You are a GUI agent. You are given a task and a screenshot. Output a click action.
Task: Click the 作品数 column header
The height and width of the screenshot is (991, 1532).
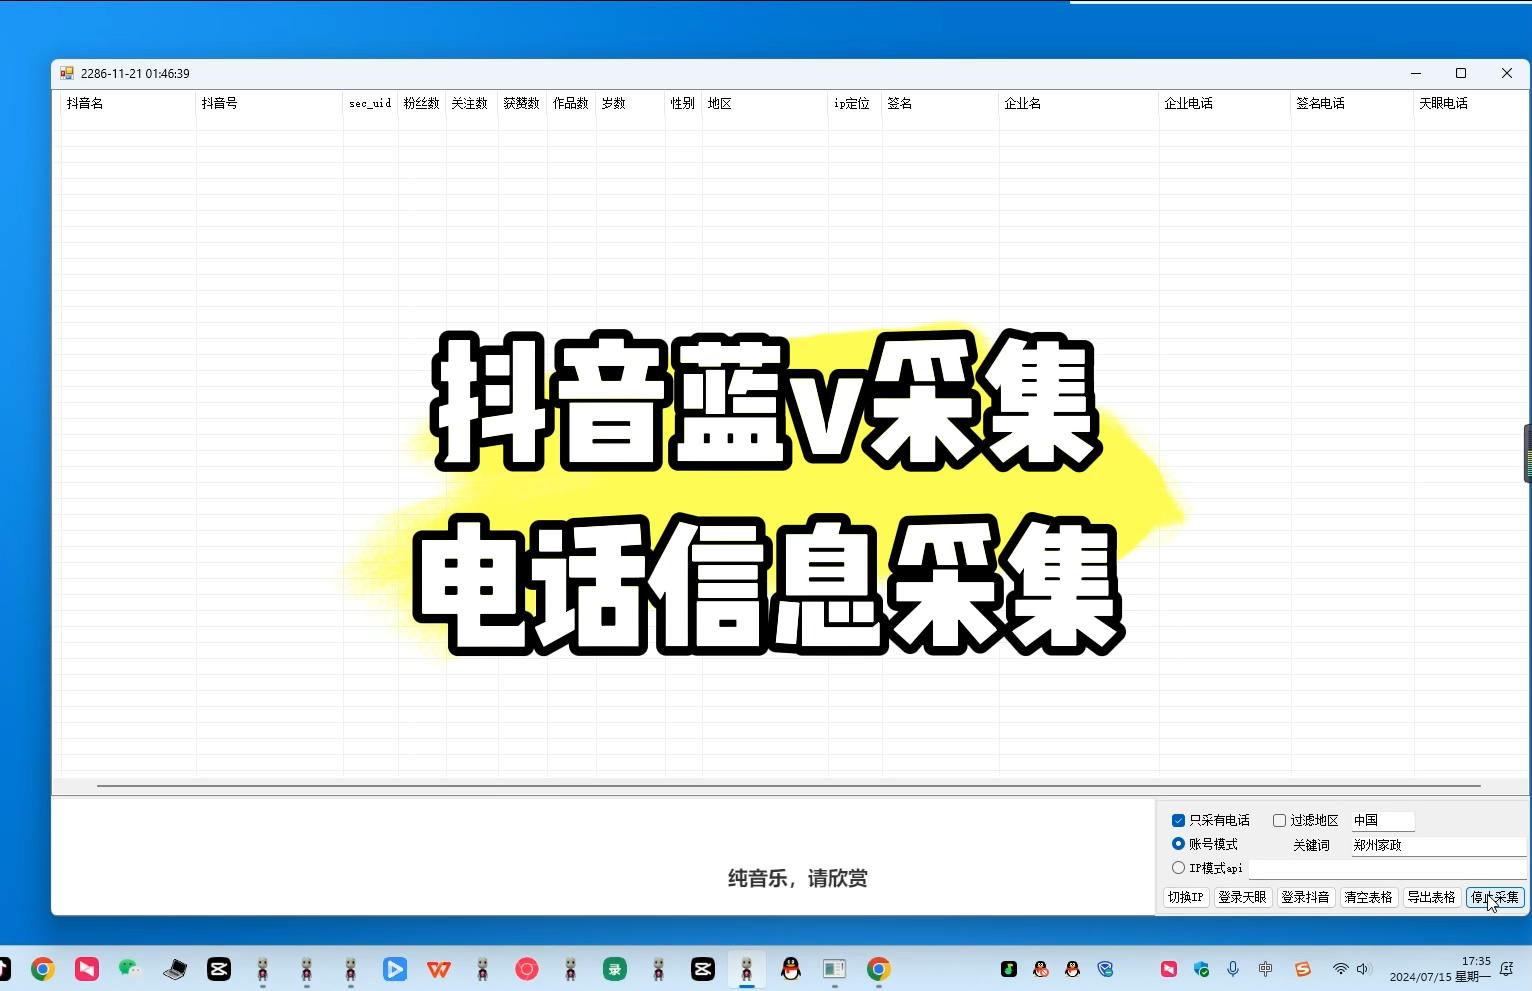click(x=572, y=103)
